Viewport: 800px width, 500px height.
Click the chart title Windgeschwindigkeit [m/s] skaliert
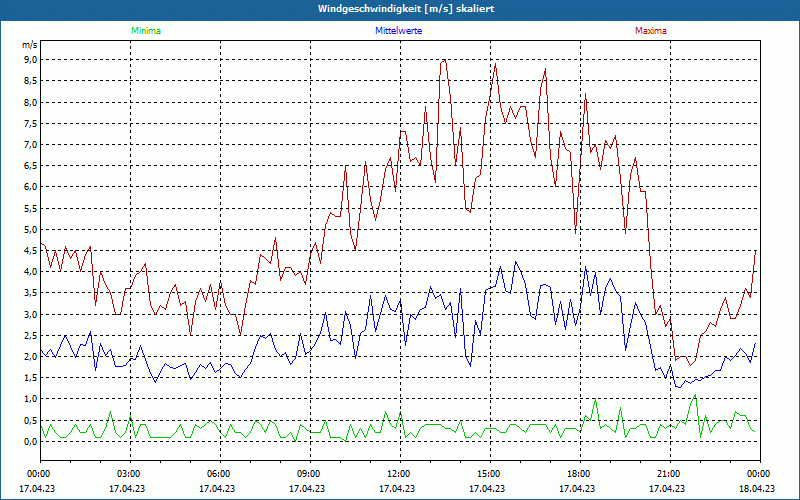click(406, 9)
